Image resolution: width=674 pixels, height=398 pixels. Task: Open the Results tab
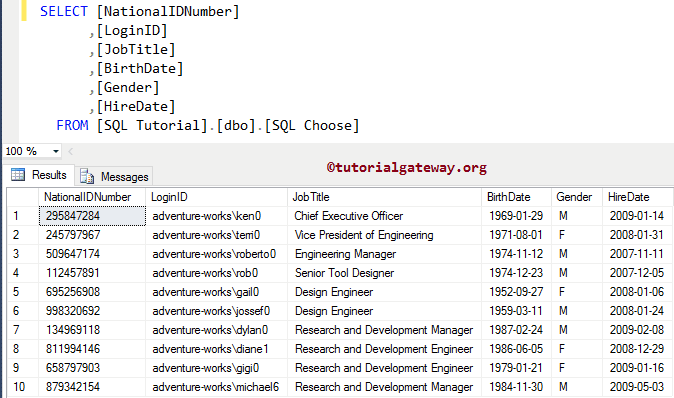tap(40, 175)
